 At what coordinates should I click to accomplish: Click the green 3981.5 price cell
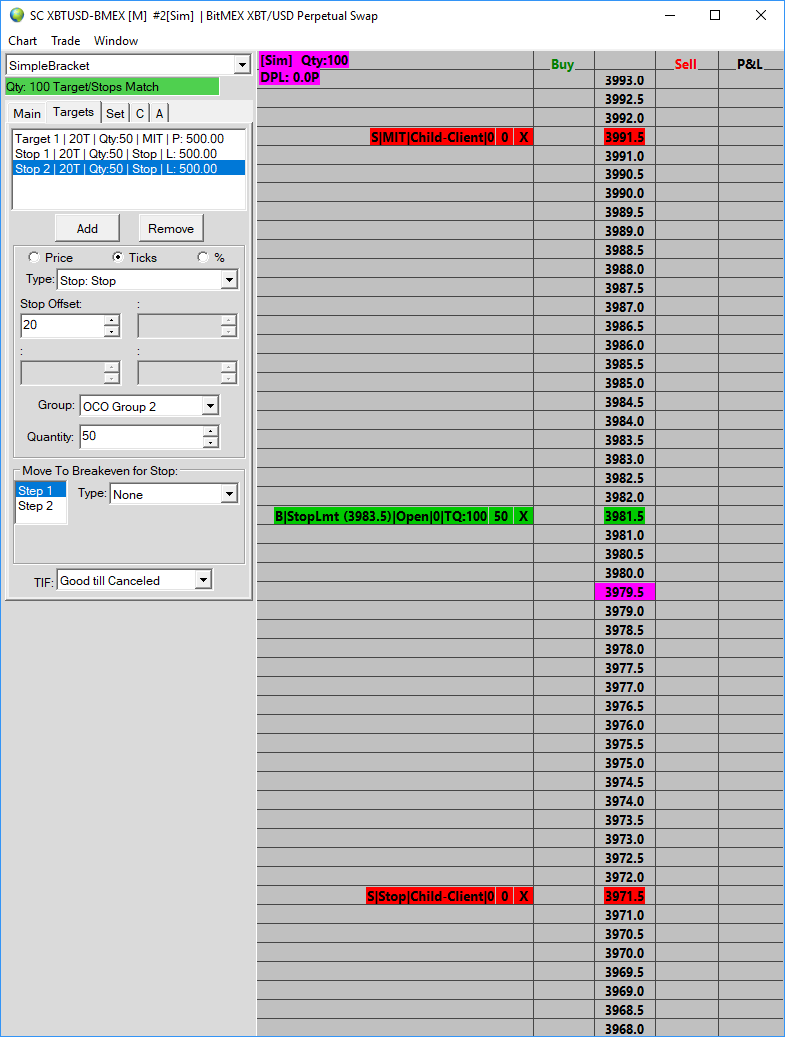[x=624, y=516]
